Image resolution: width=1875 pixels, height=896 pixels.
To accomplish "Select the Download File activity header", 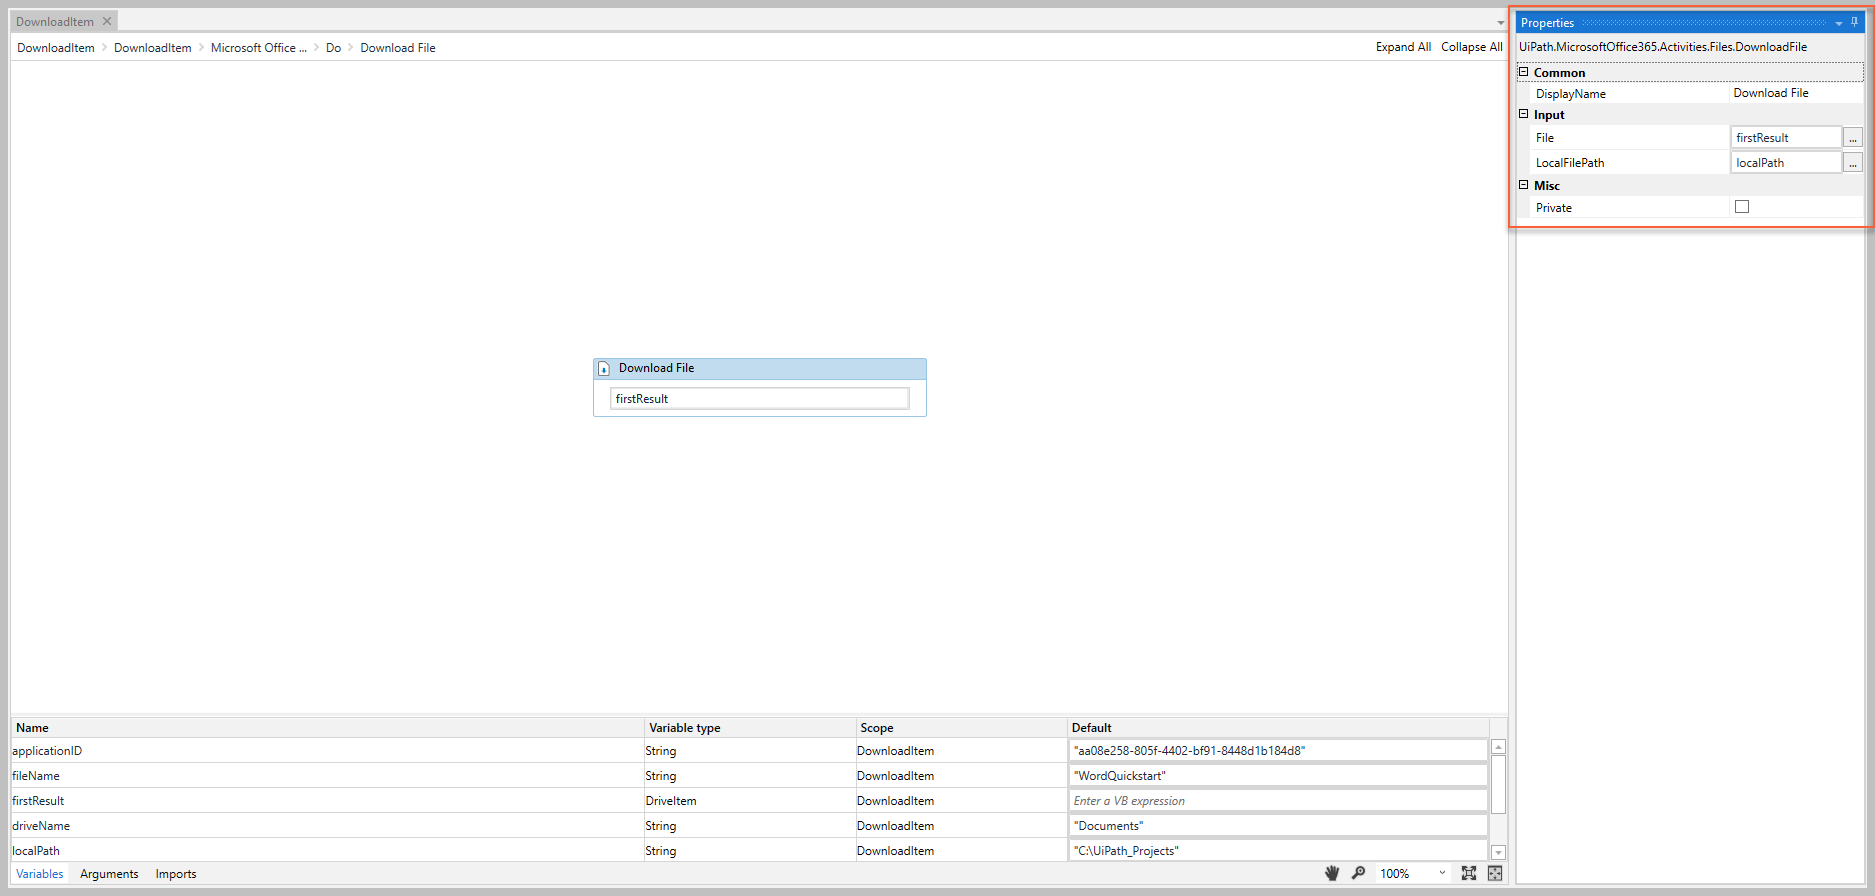I will point(760,369).
